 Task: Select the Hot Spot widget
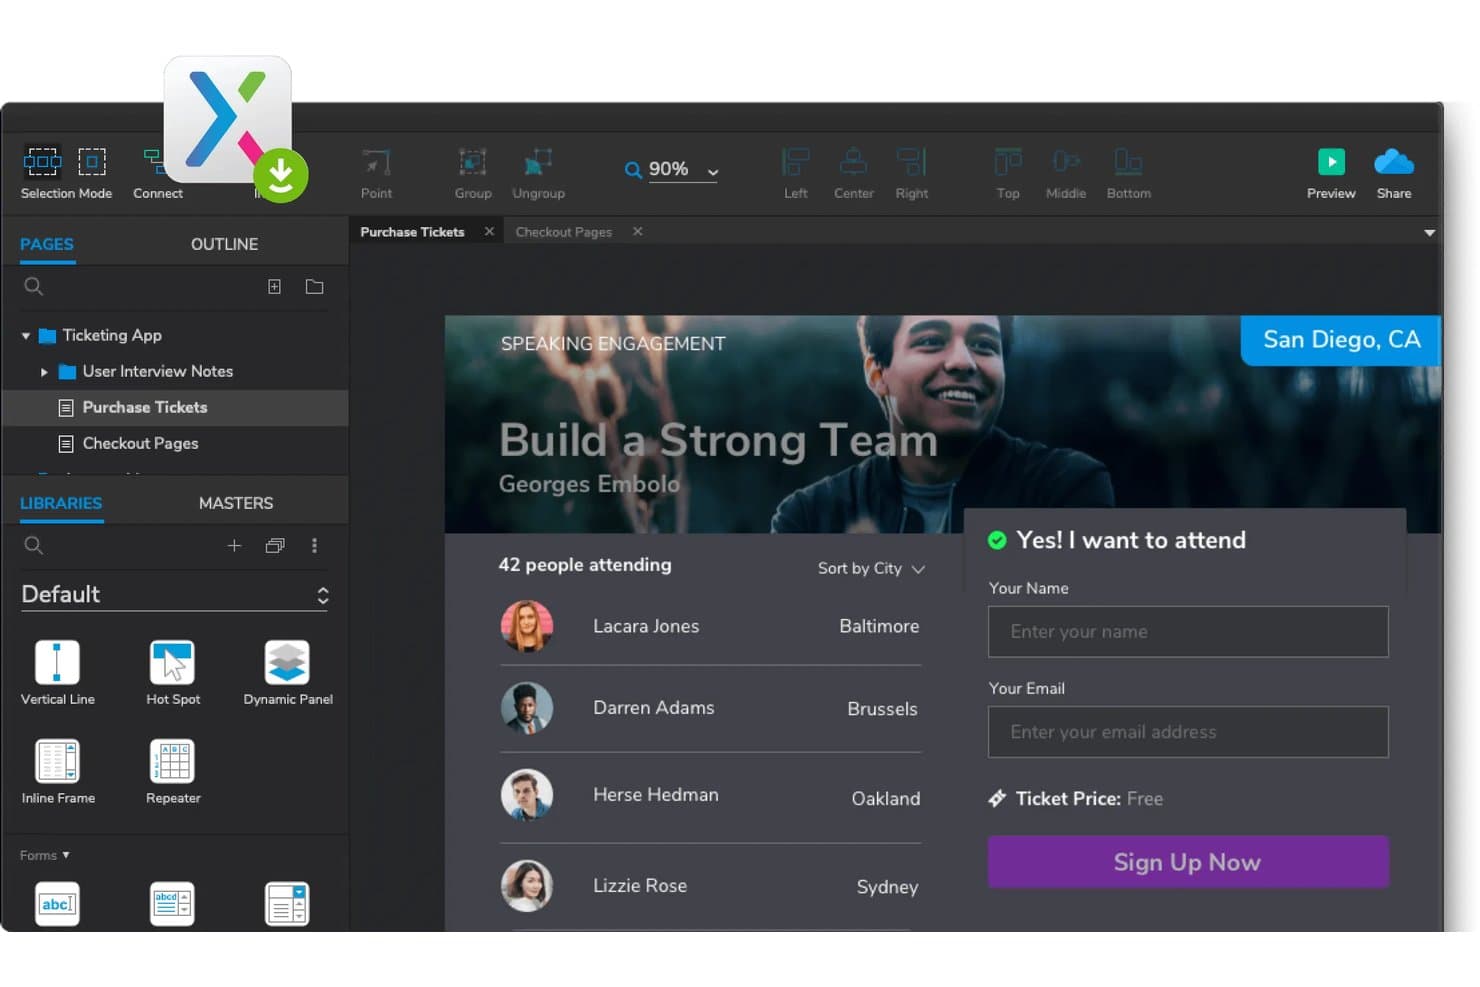[172, 662]
